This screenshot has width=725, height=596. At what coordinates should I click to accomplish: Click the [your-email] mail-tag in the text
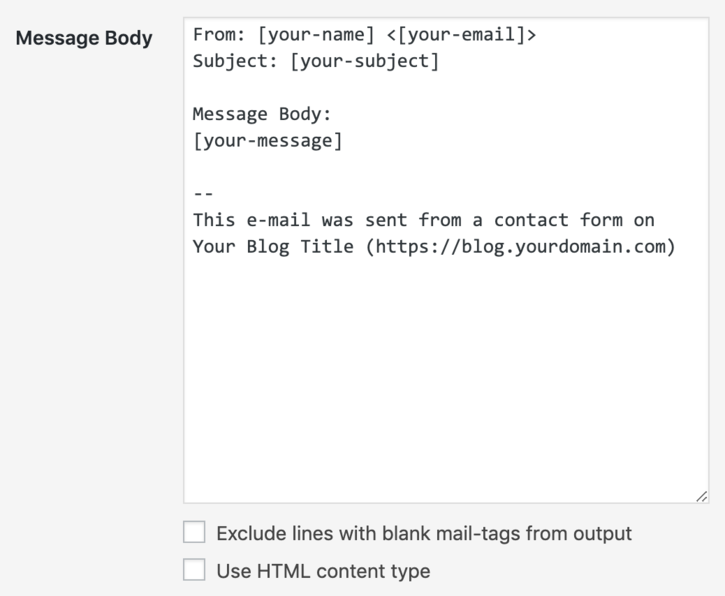pos(462,35)
